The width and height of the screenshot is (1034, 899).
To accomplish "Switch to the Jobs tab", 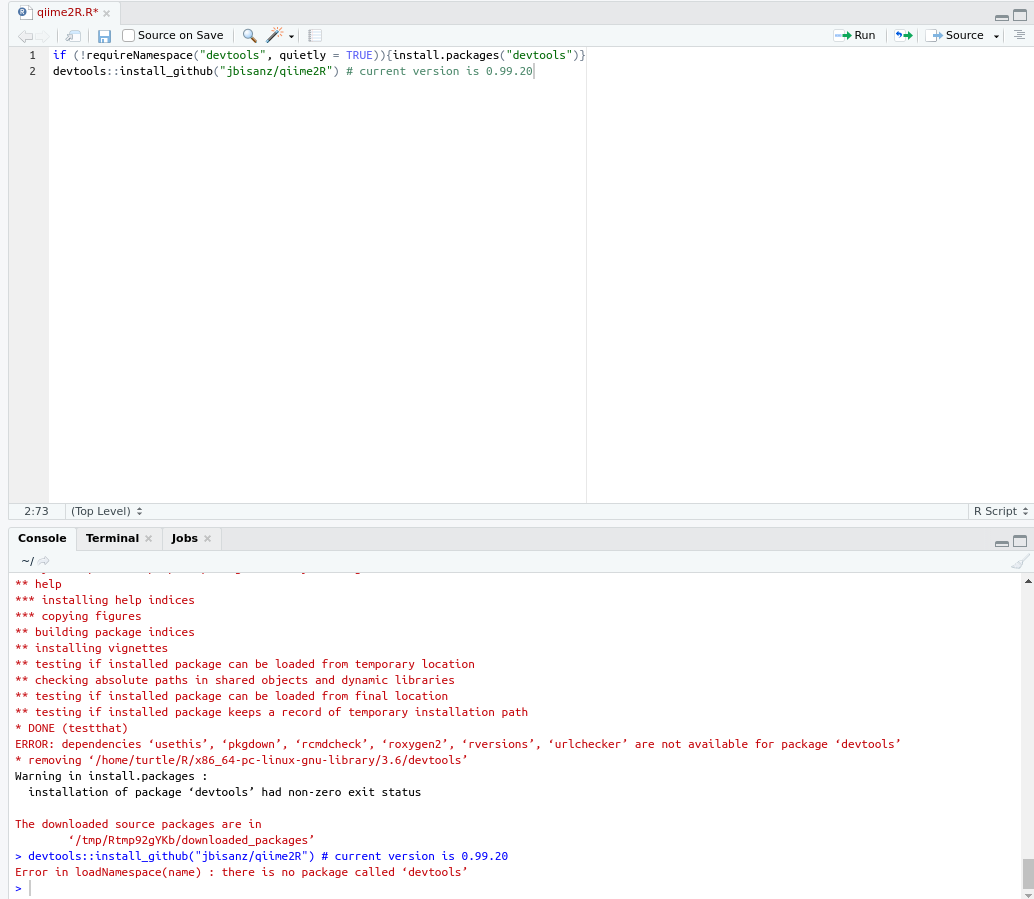I will click(x=184, y=538).
